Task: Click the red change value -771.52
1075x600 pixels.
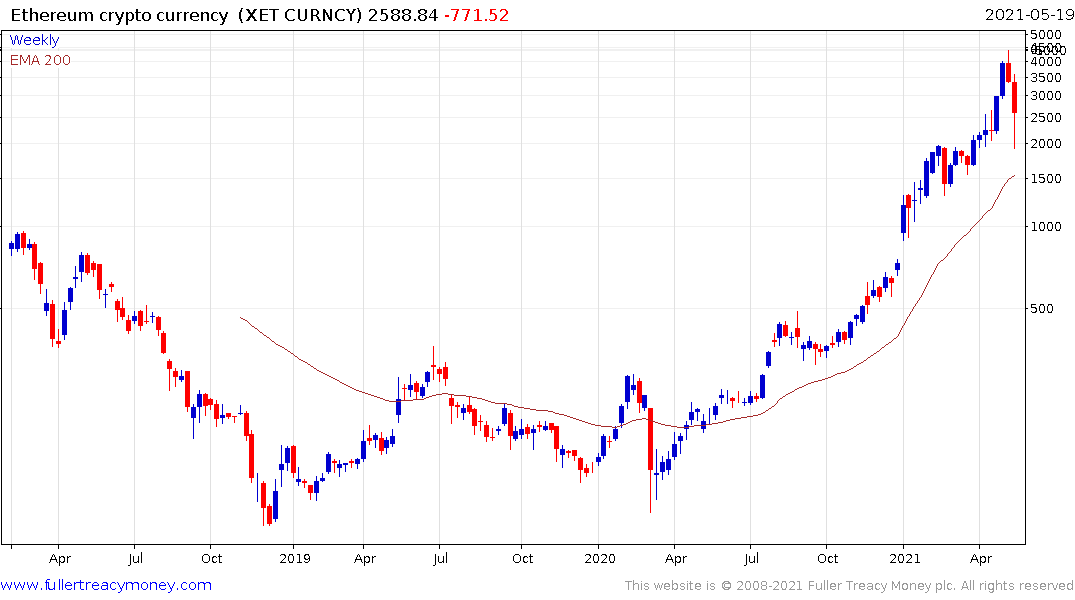Action: point(476,15)
